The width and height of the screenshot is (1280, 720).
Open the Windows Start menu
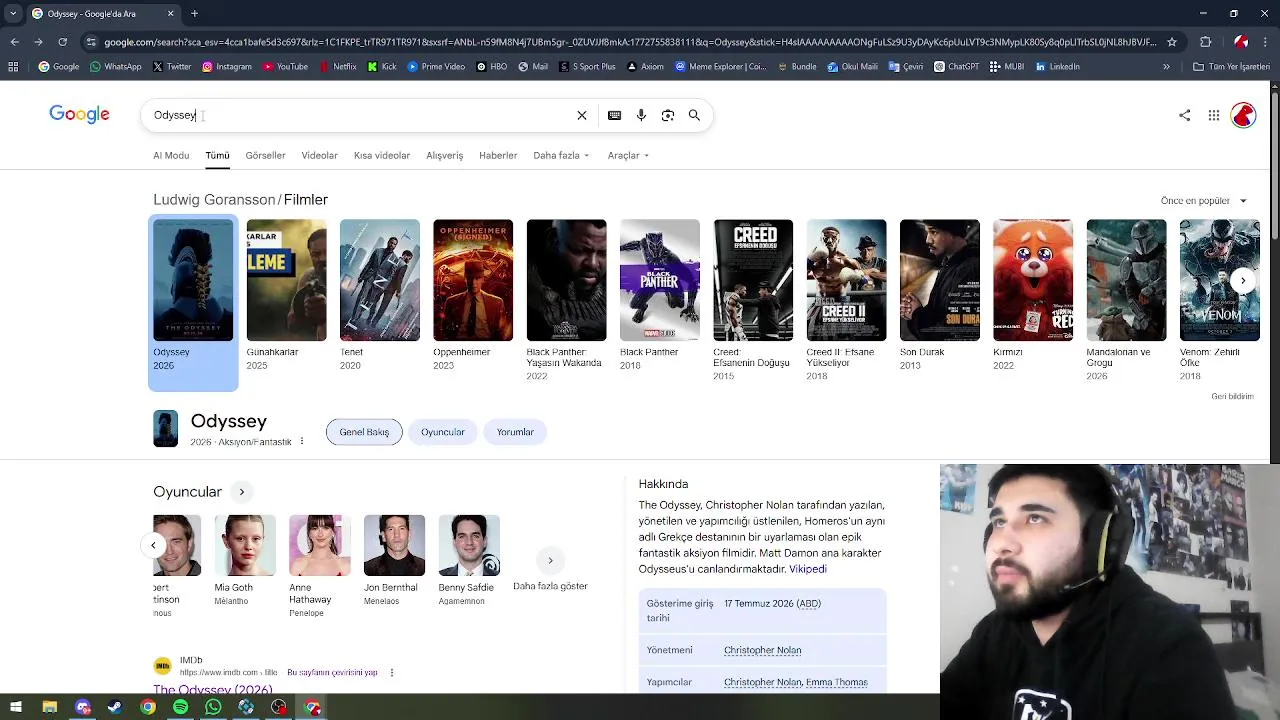[16, 707]
